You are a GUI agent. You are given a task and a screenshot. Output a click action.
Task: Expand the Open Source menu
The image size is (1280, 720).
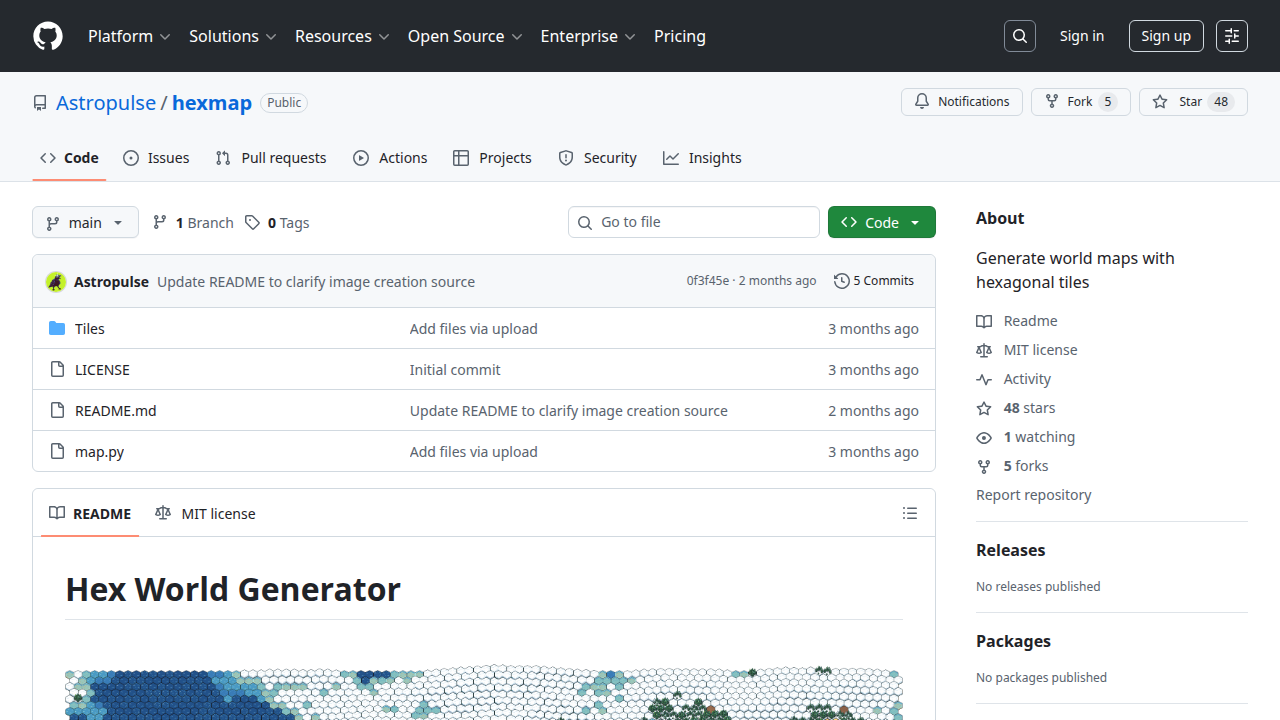click(x=465, y=36)
